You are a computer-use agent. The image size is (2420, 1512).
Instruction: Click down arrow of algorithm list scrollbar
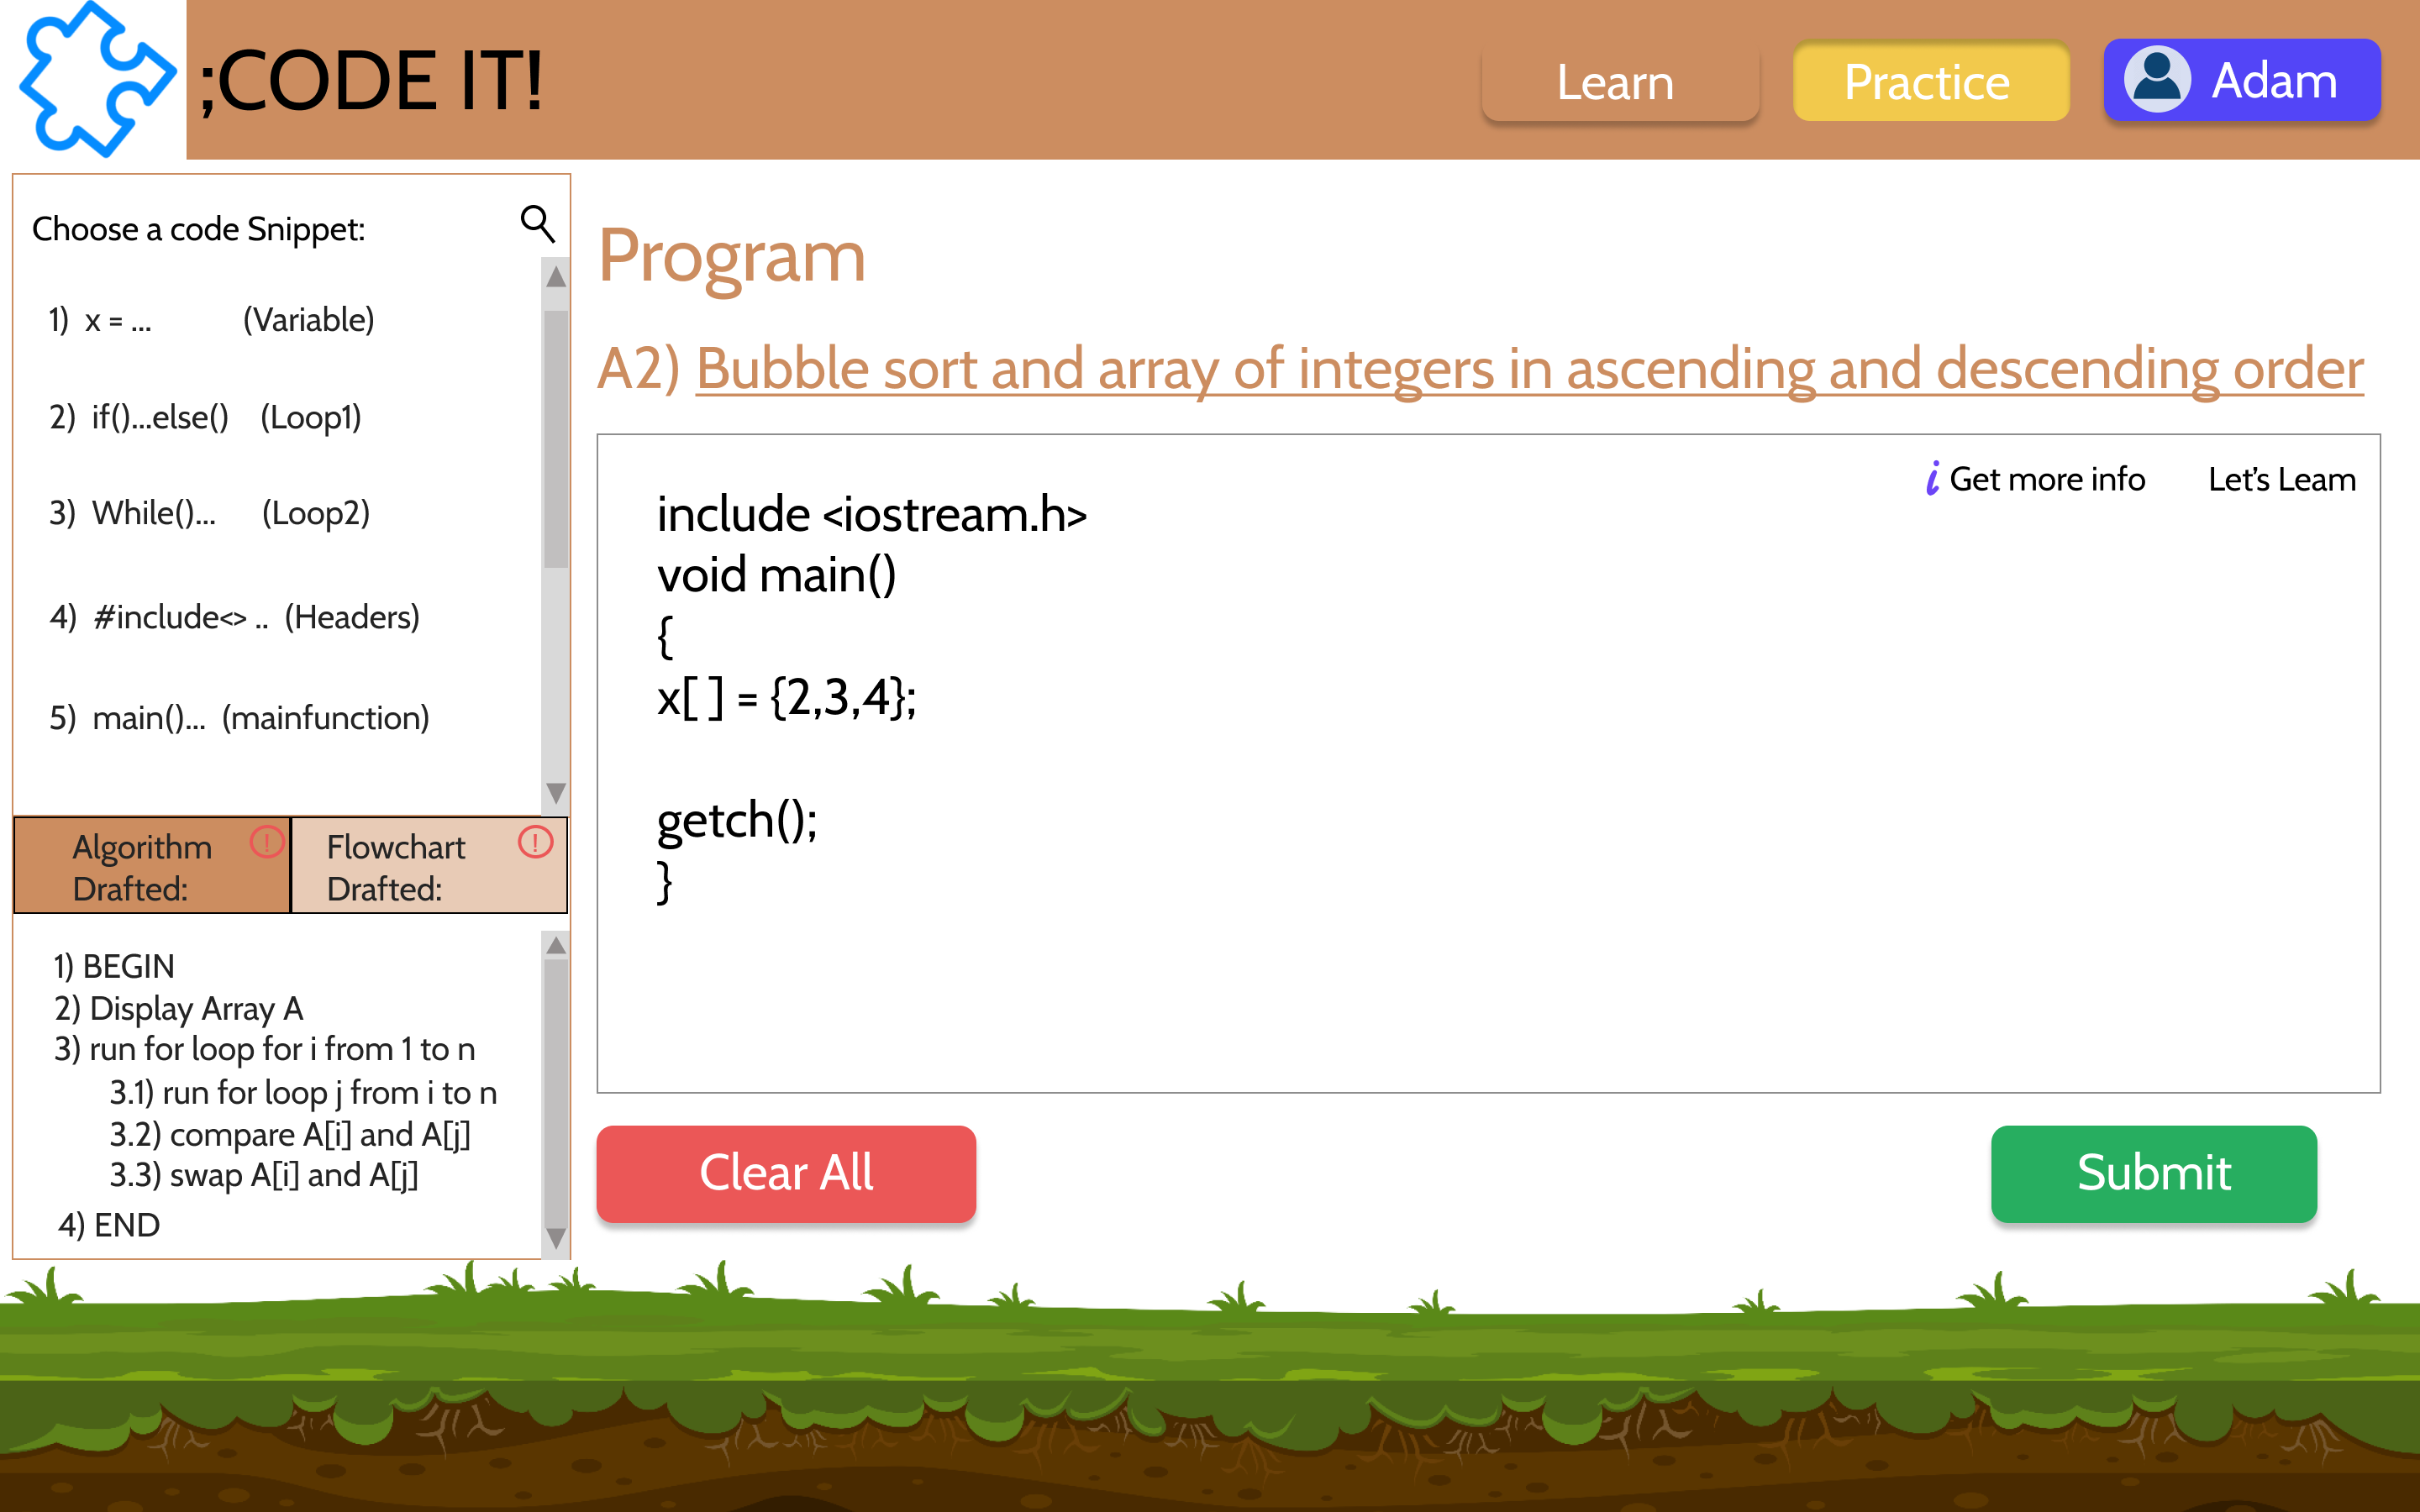point(556,1238)
